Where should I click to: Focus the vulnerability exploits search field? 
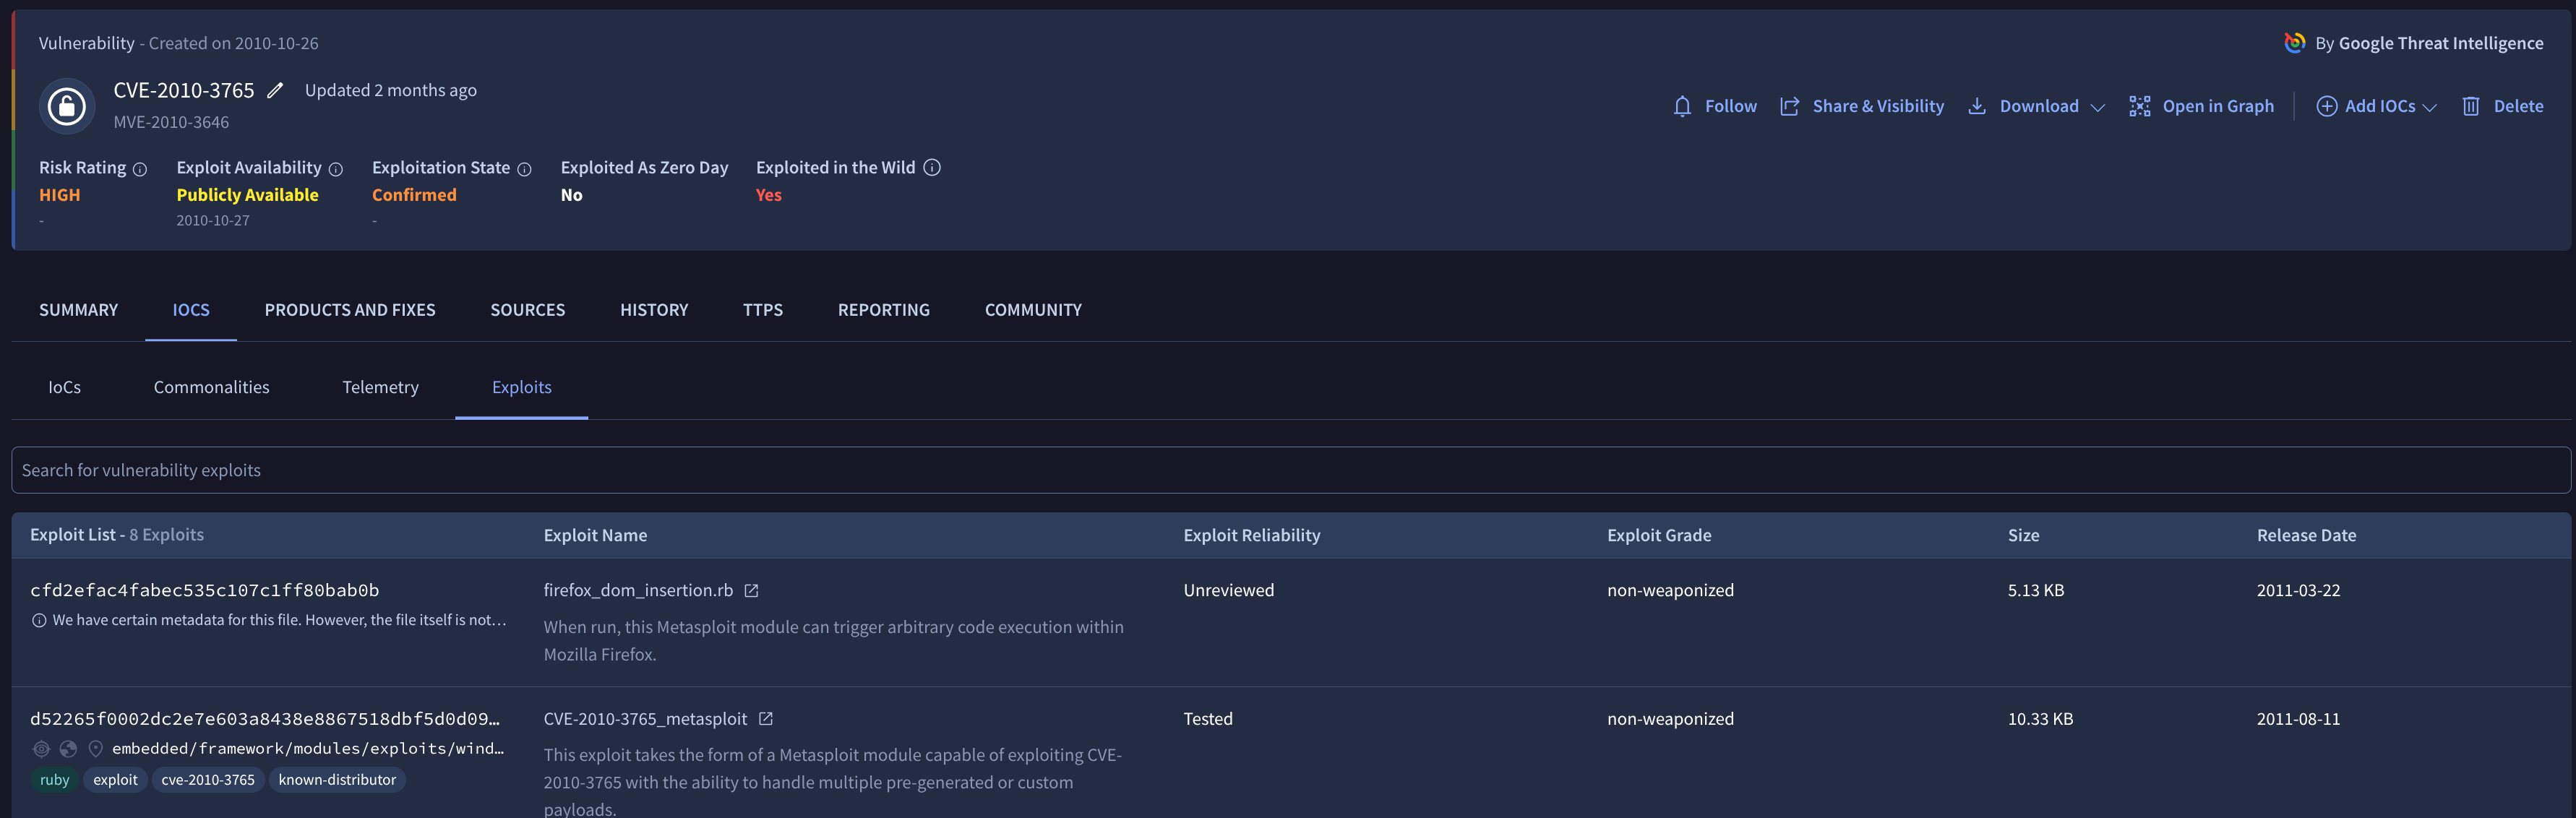[x=1290, y=470]
